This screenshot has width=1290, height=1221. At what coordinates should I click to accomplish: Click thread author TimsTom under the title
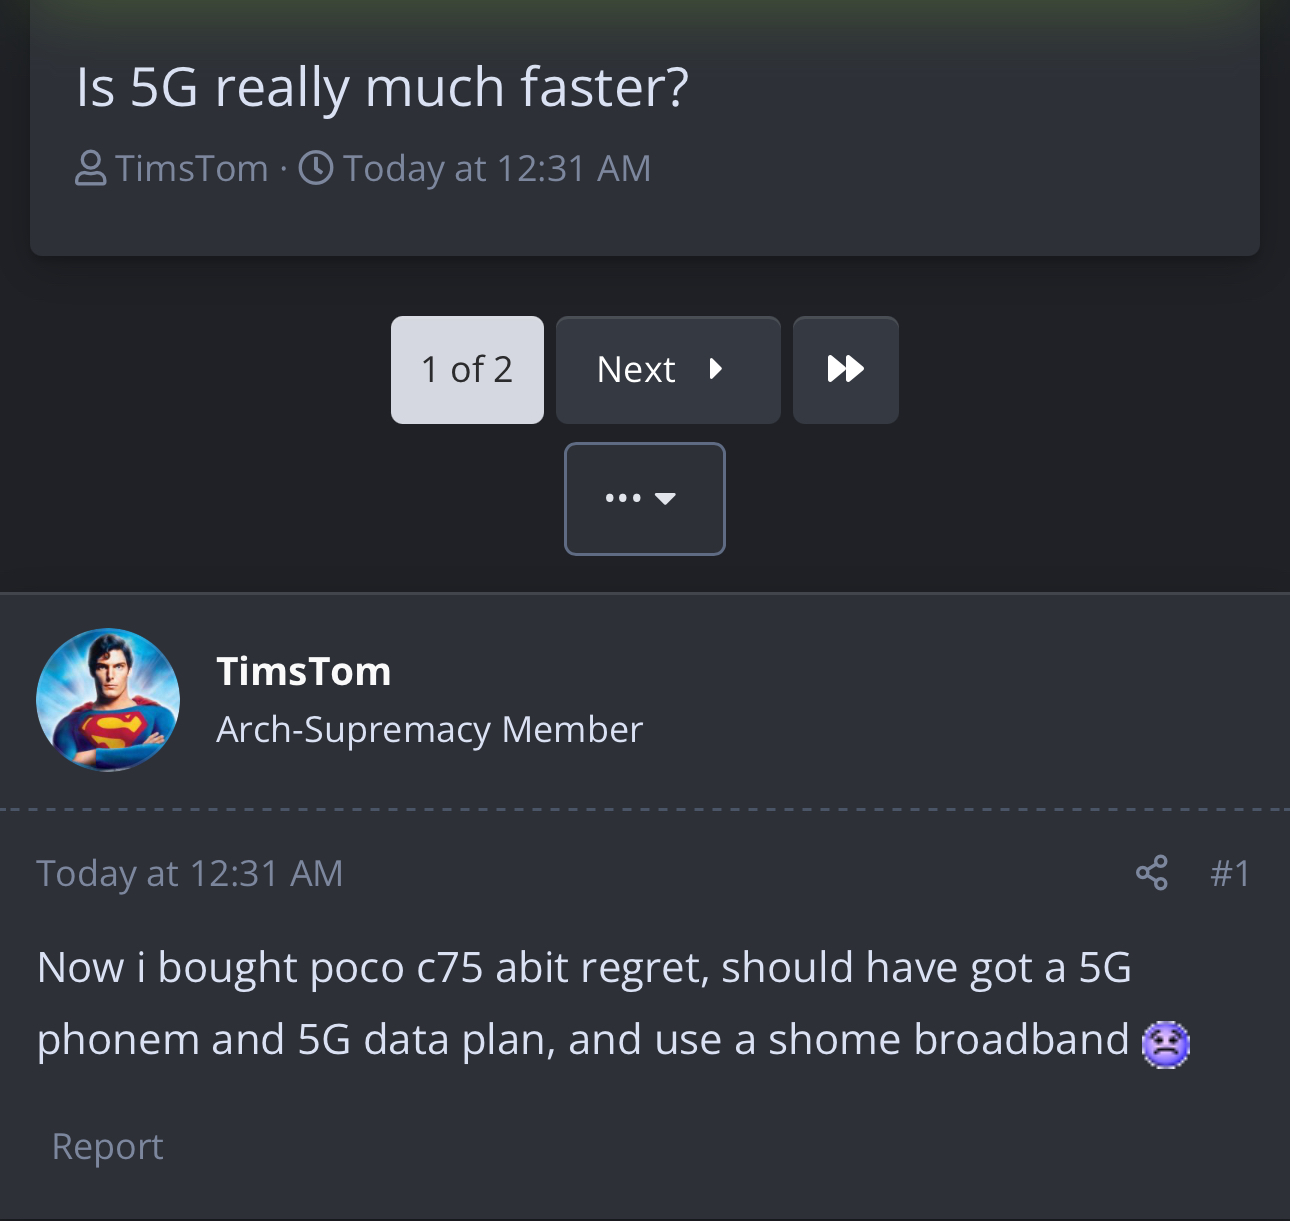[191, 168]
